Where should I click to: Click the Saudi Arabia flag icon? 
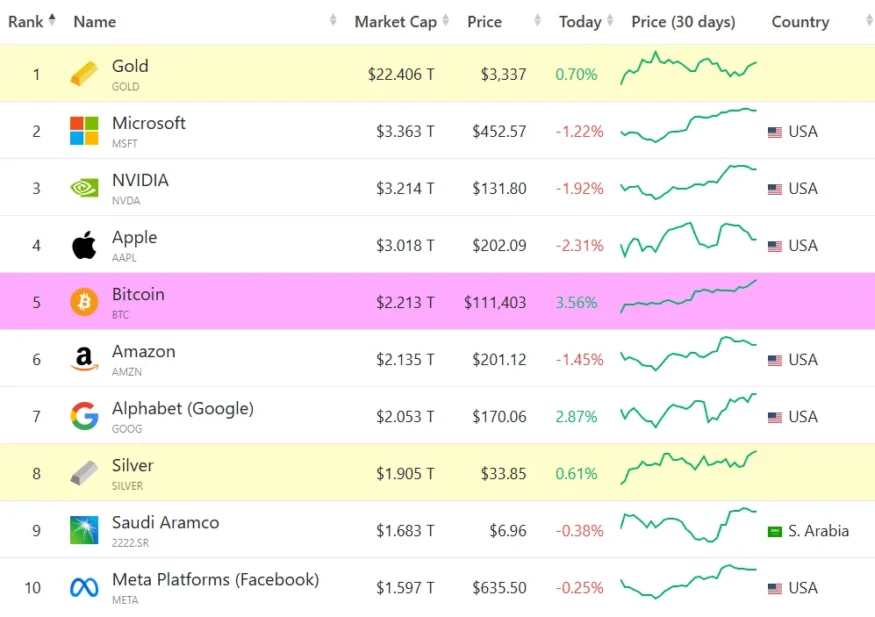(x=775, y=532)
